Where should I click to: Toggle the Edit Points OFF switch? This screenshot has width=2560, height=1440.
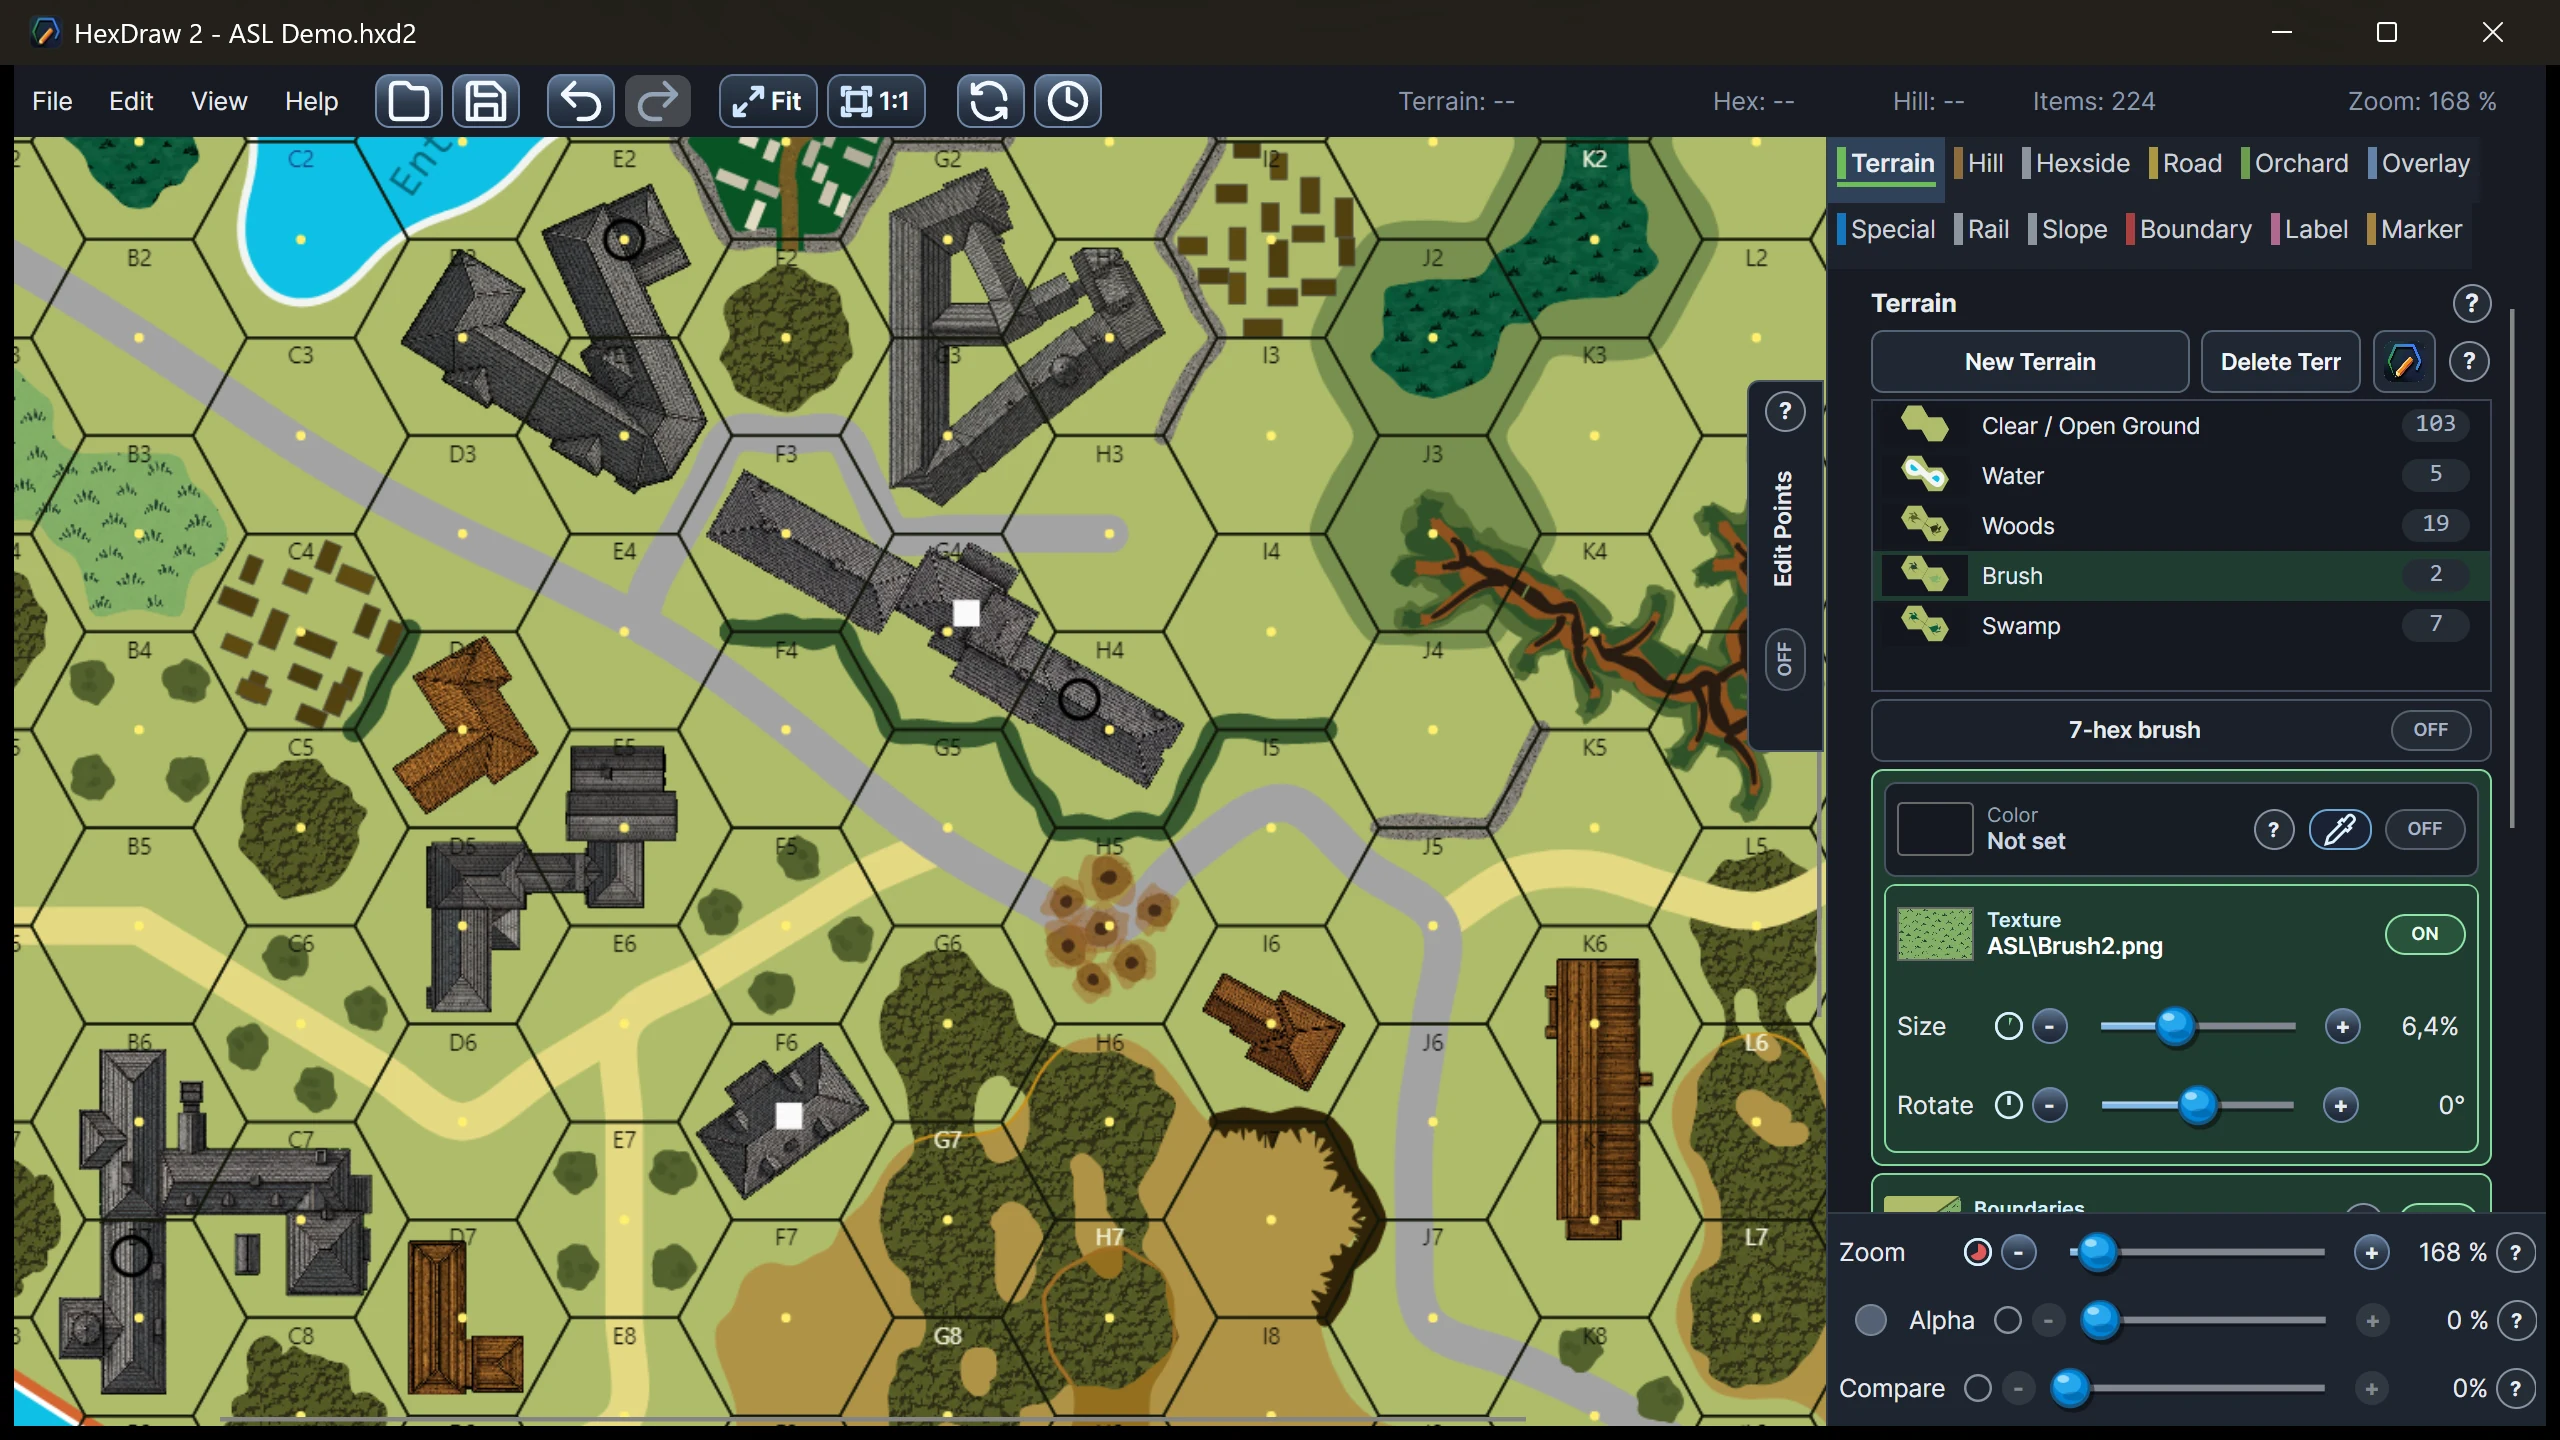[1785, 659]
